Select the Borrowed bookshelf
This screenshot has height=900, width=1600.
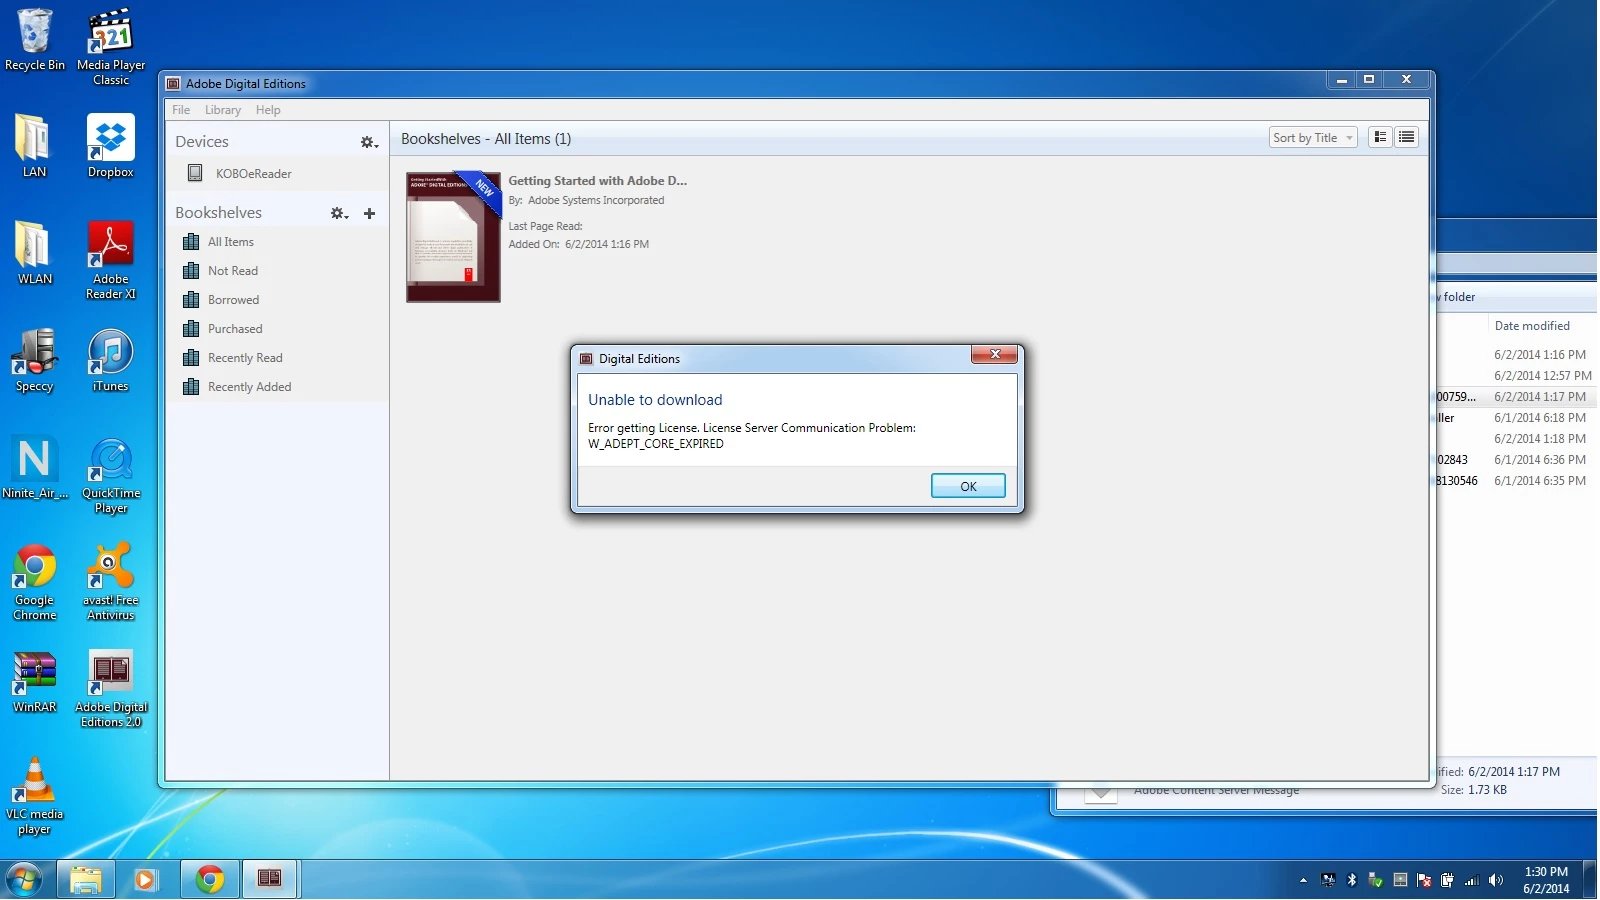277,300
